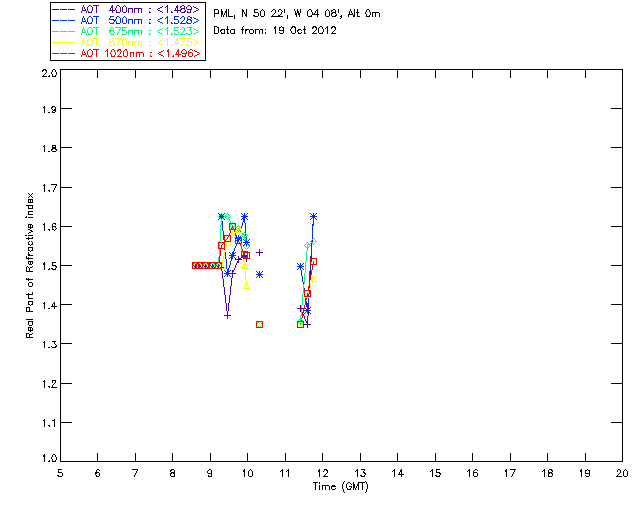Click the isolated blue asterisk marker near 1.48

(259, 275)
